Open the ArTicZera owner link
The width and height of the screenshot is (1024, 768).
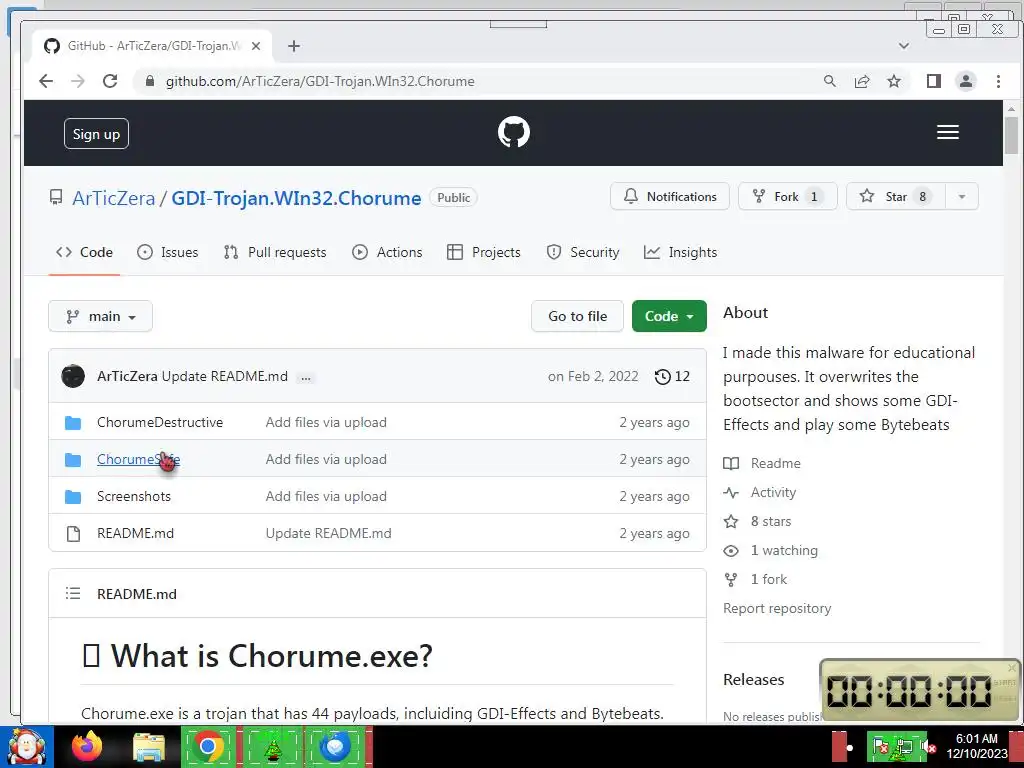pyautogui.click(x=114, y=198)
